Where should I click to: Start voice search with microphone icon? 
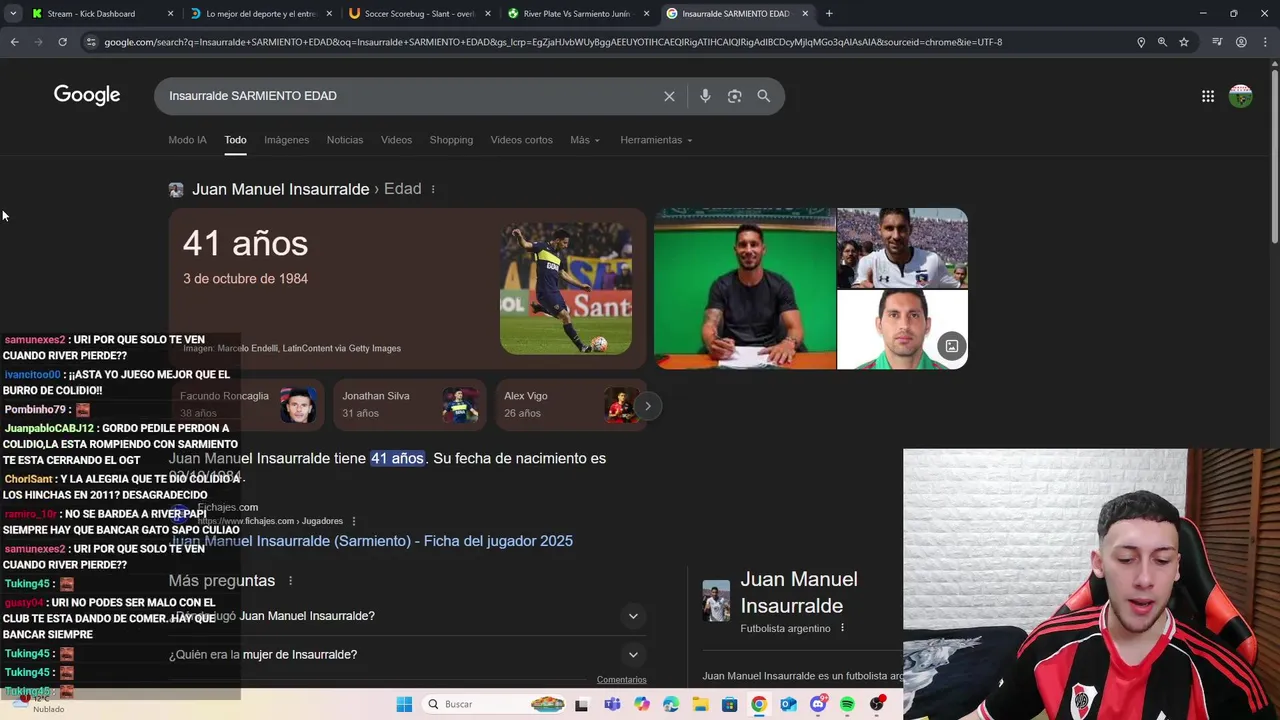click(x=705, y=96)
